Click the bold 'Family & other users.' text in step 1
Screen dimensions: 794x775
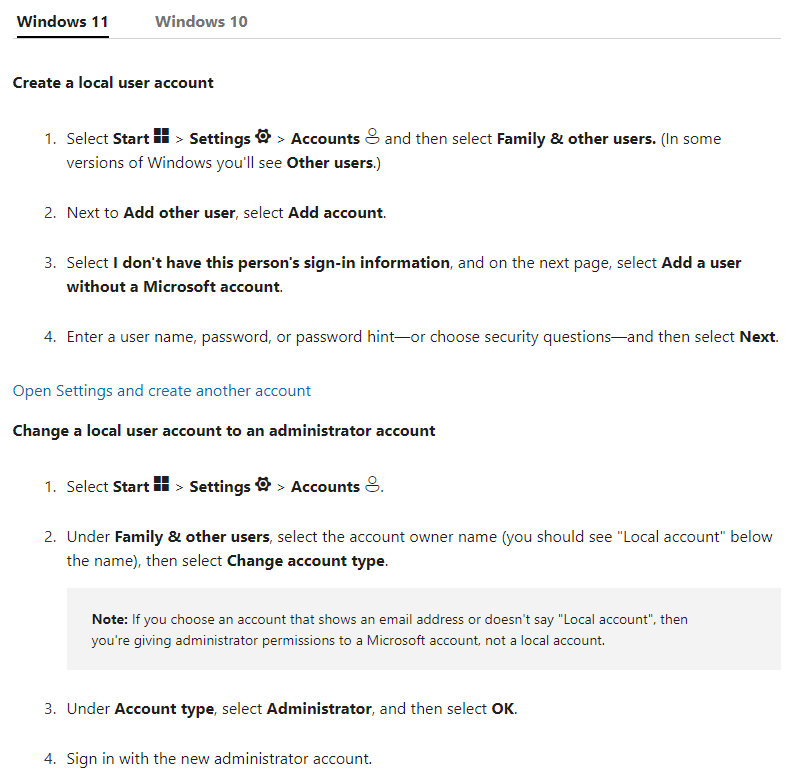click(576, 139)
